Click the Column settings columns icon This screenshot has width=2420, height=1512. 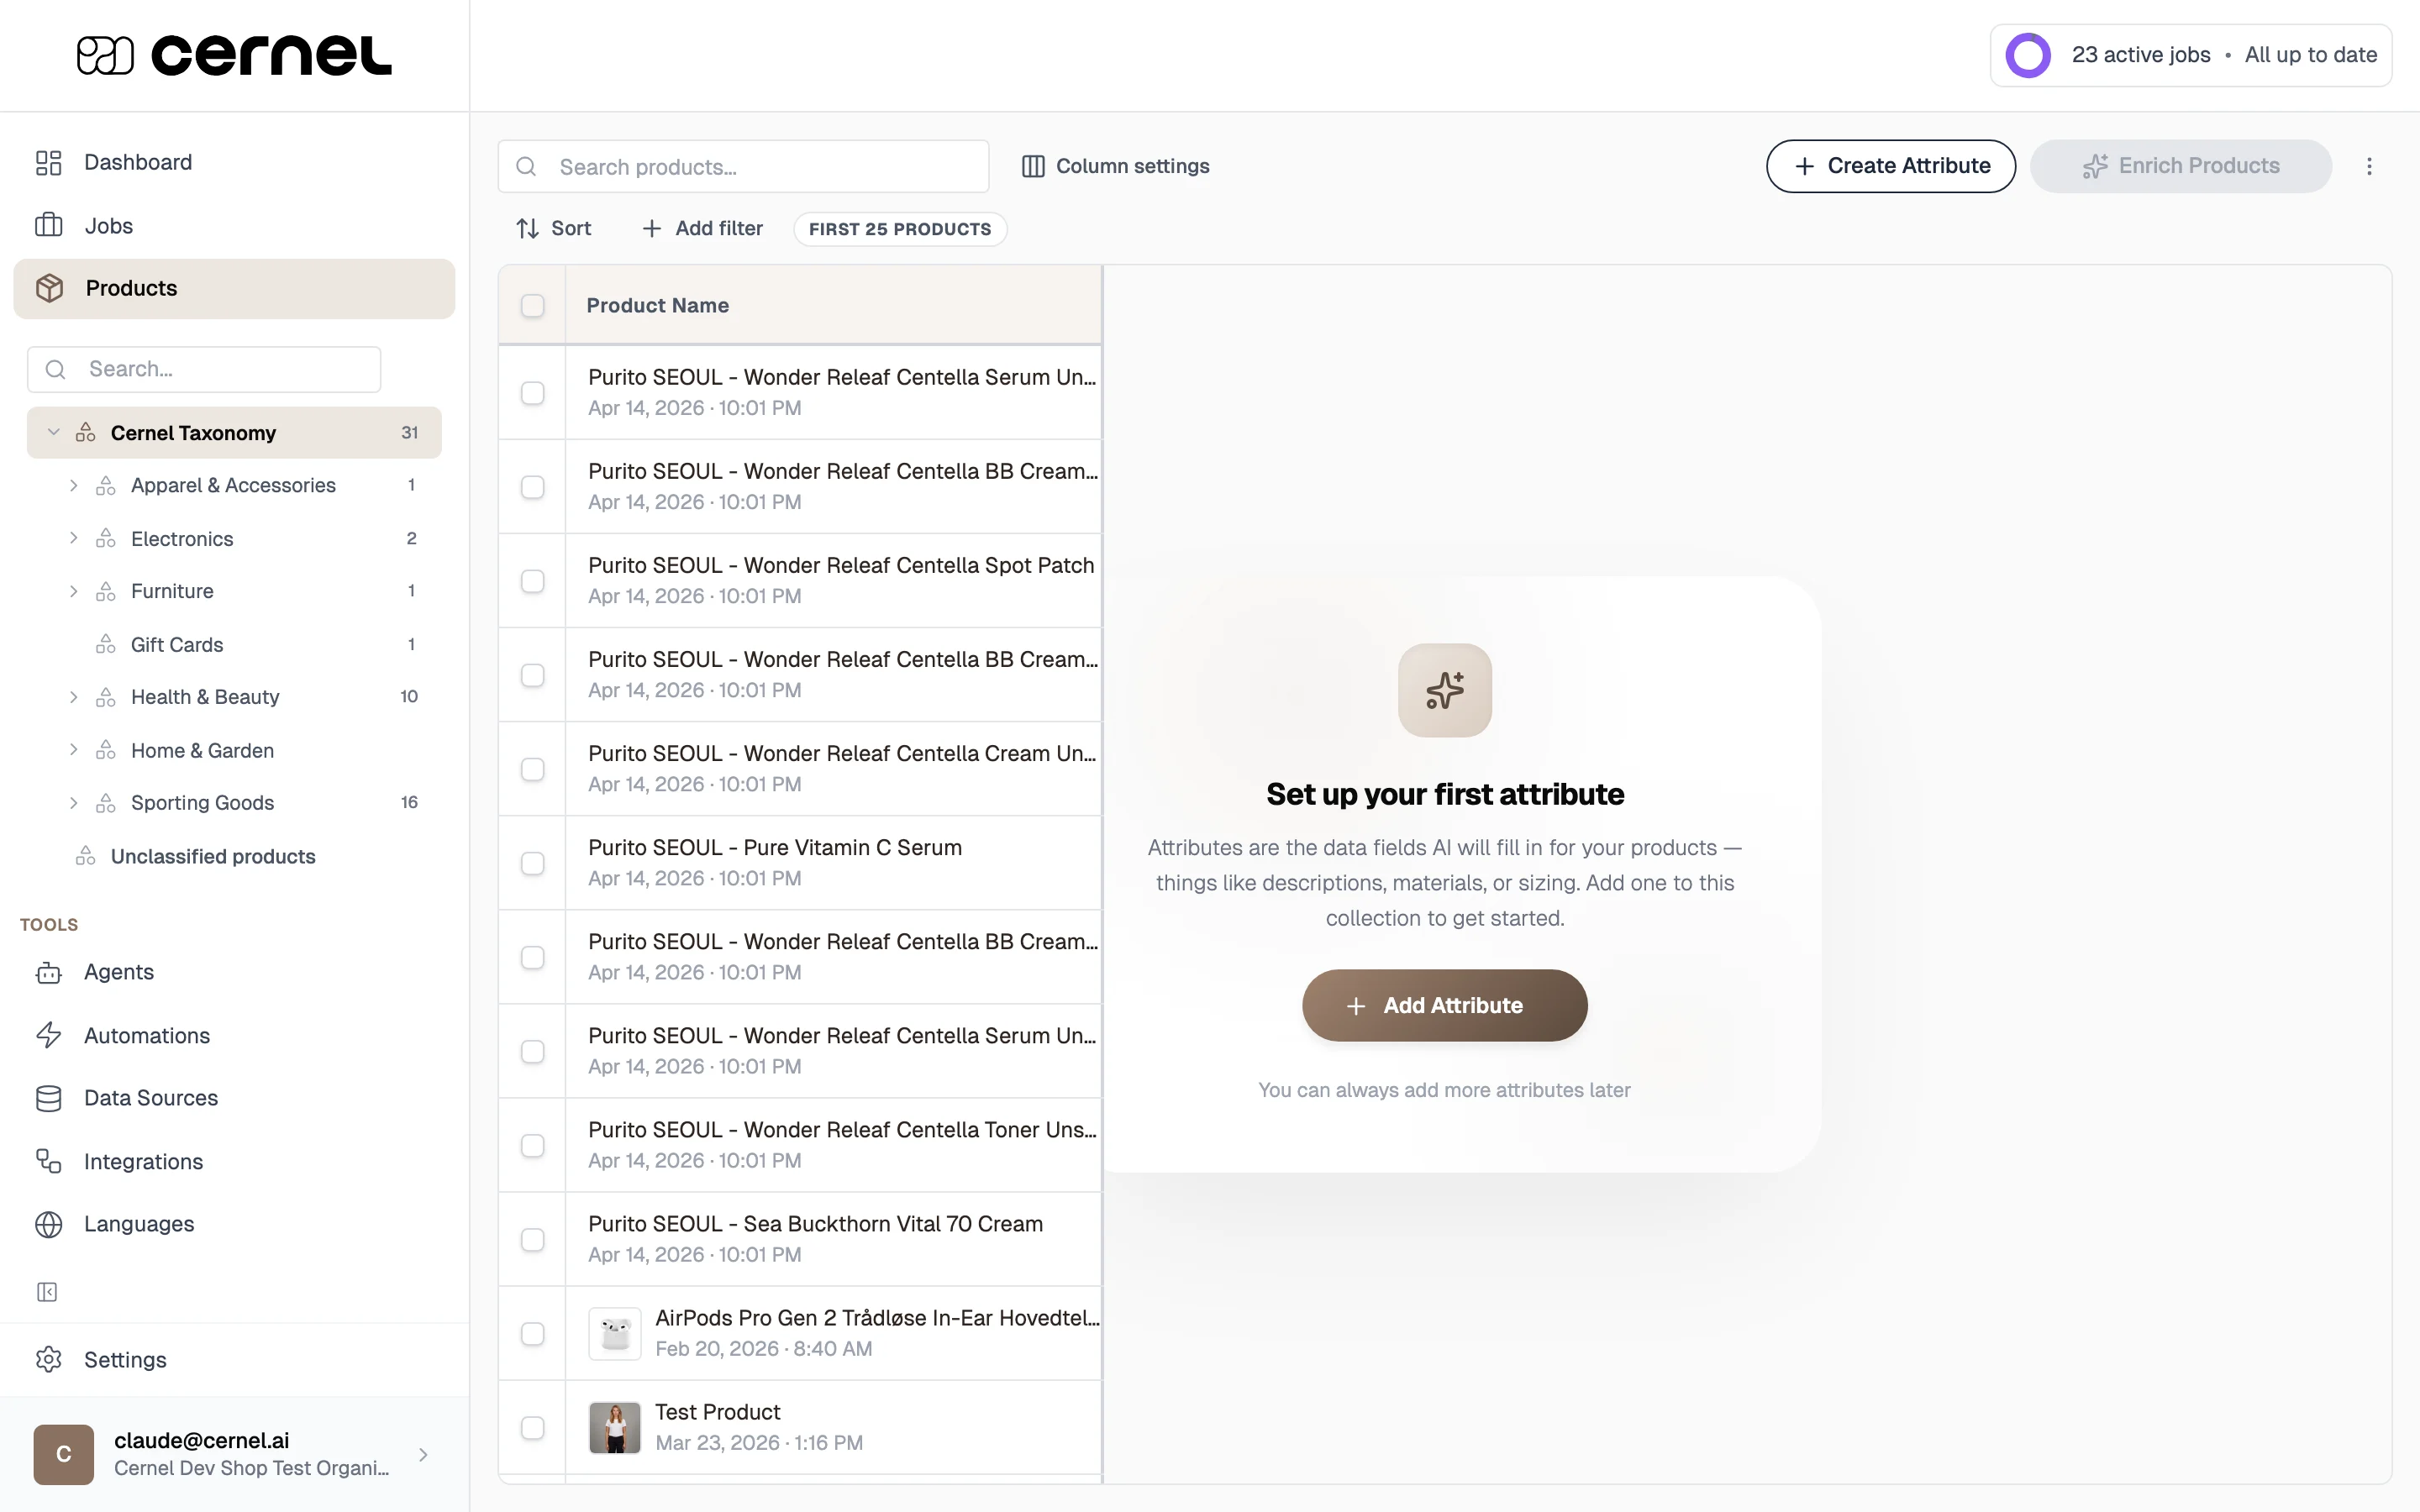click(x=1033, y=166)
